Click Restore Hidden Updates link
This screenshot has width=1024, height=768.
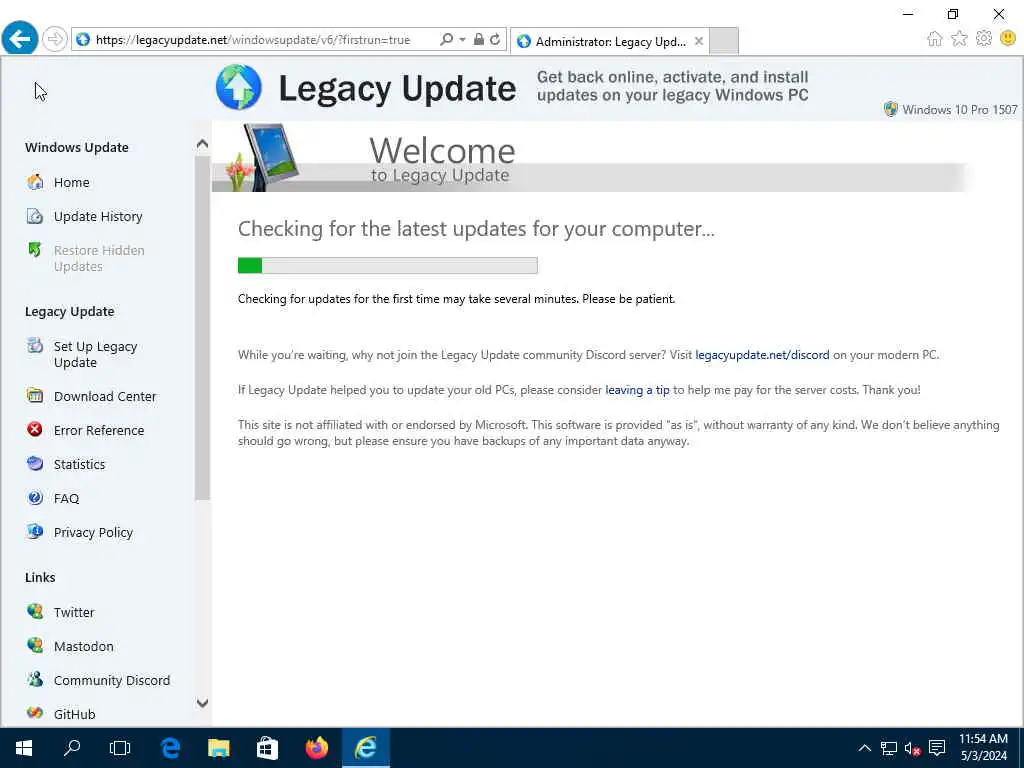pos(99,258)
